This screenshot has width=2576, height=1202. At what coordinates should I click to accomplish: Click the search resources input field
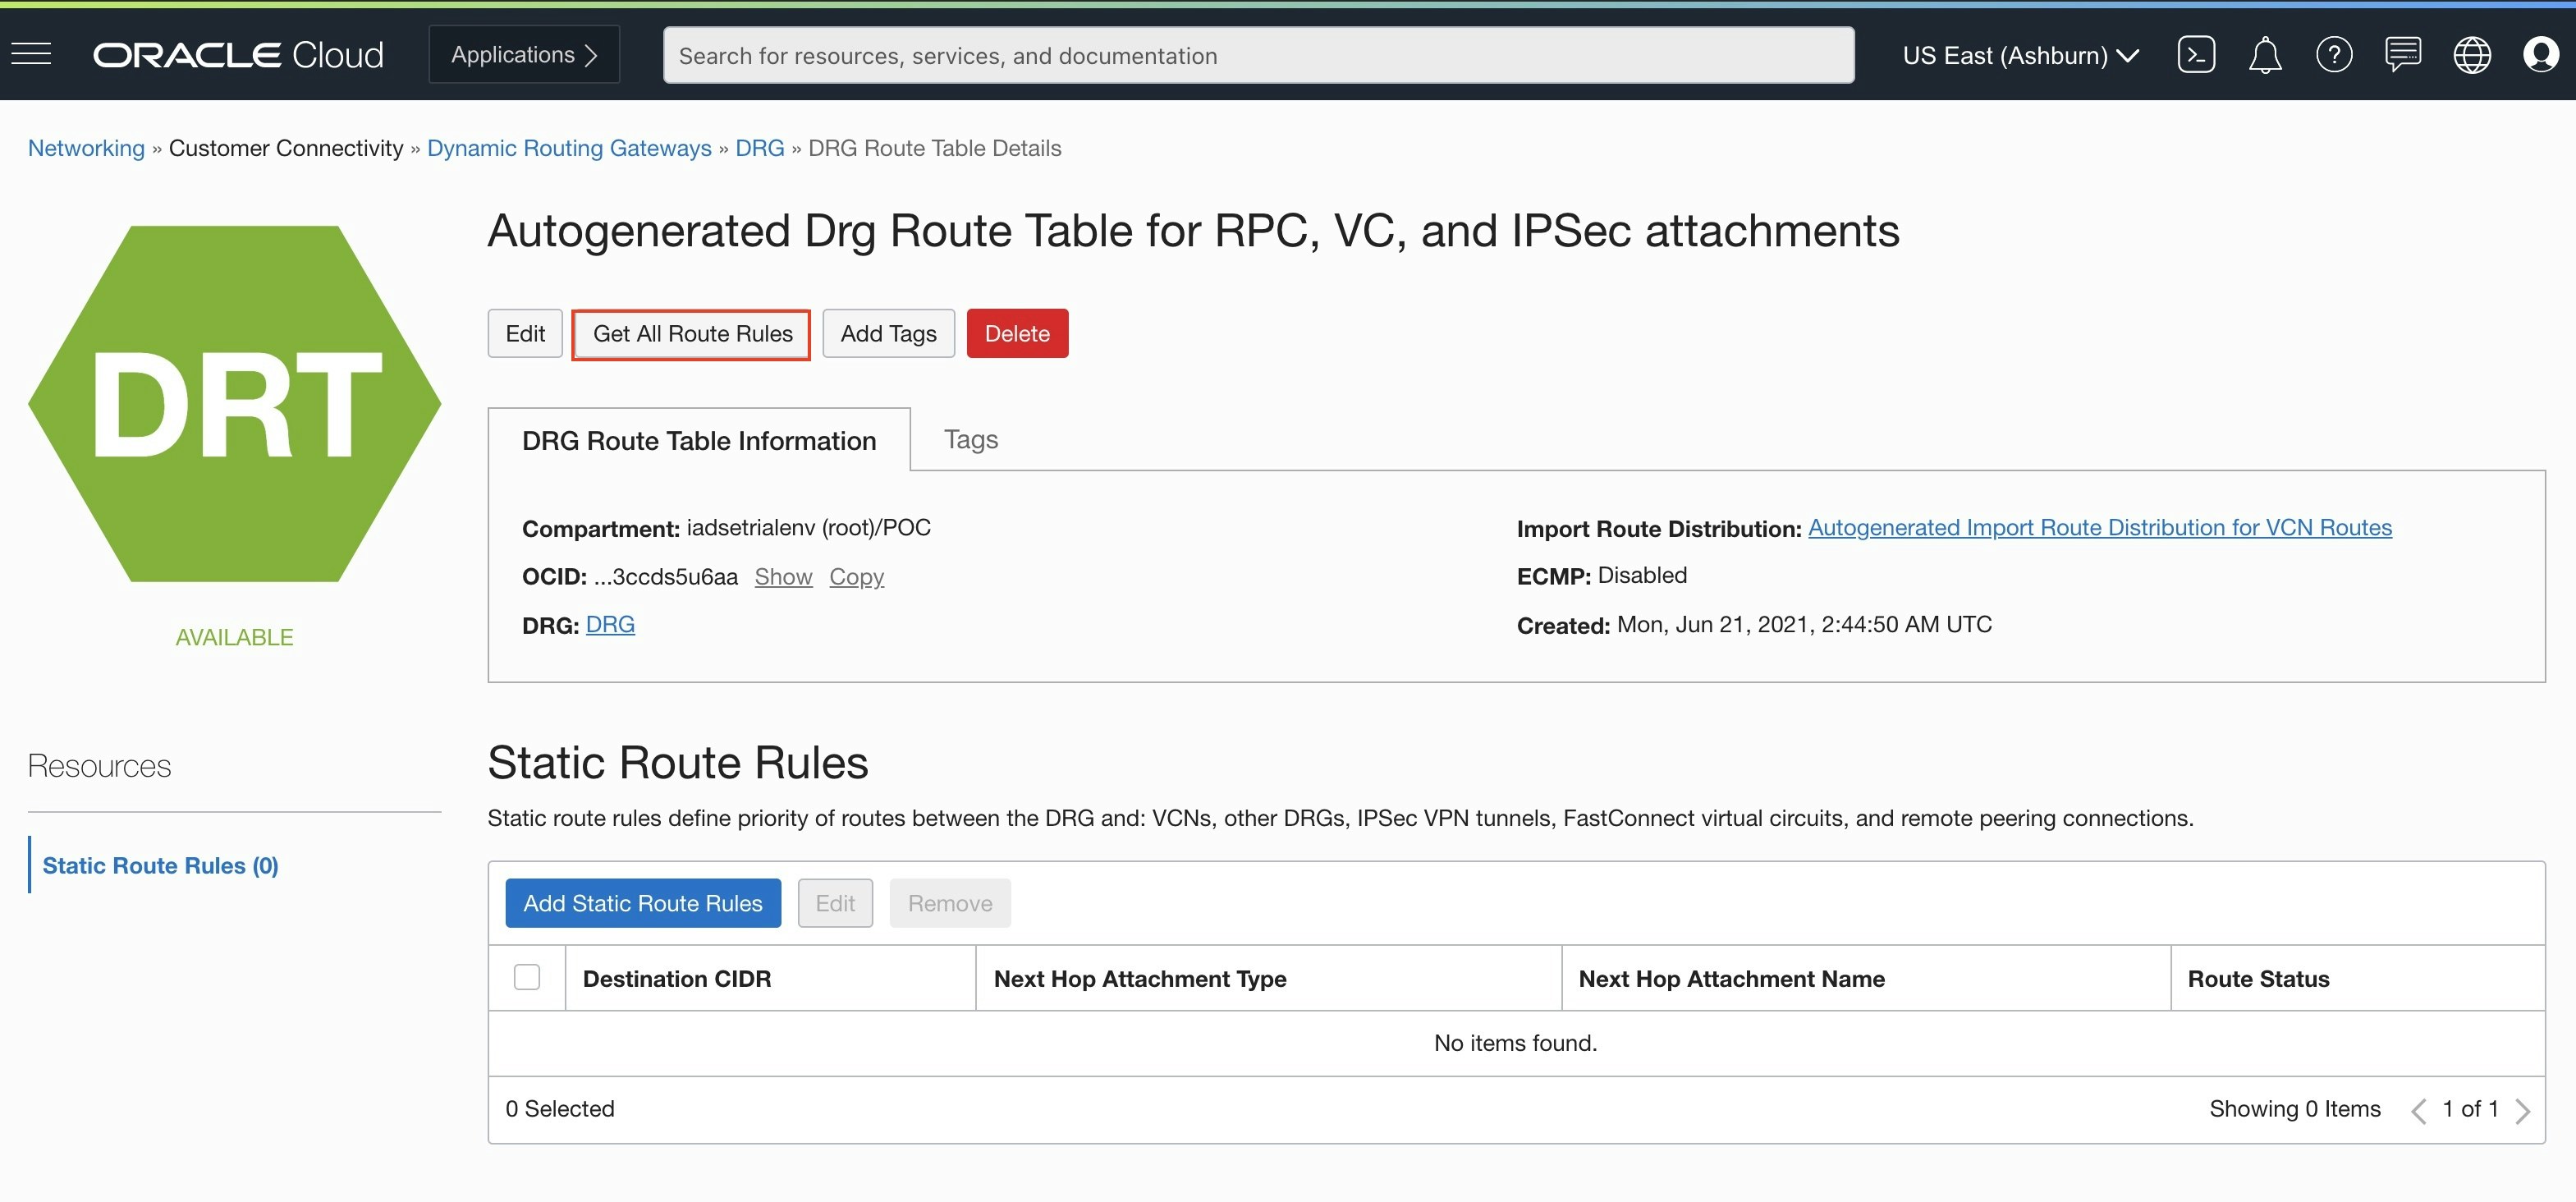click(x=1258, y=55)
